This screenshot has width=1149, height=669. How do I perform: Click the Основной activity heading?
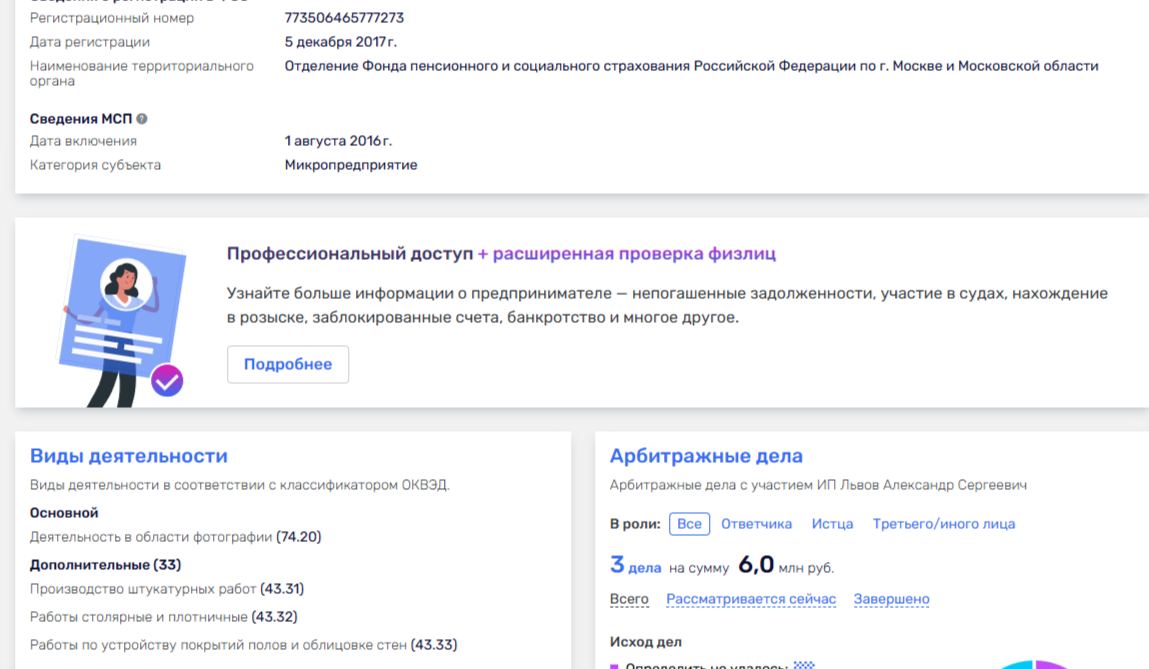pos(64,513)
